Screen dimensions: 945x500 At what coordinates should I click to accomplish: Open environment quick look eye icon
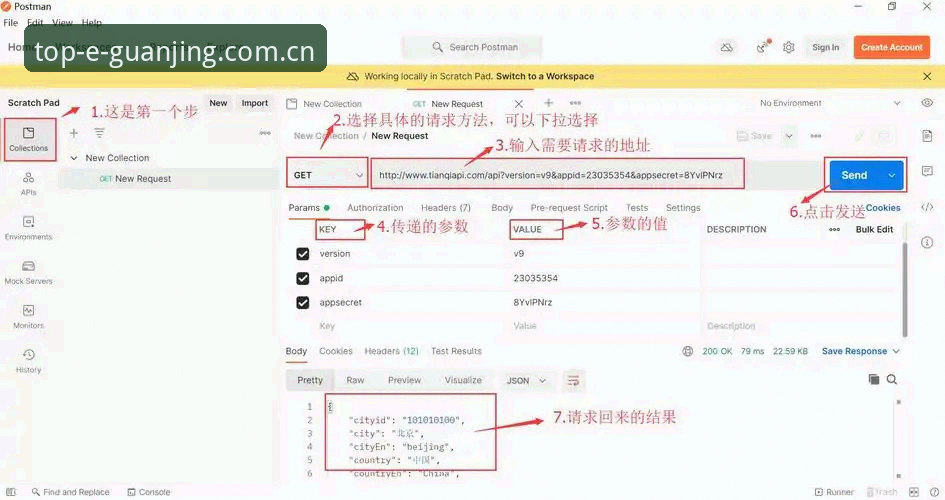[x=927, y=103]
